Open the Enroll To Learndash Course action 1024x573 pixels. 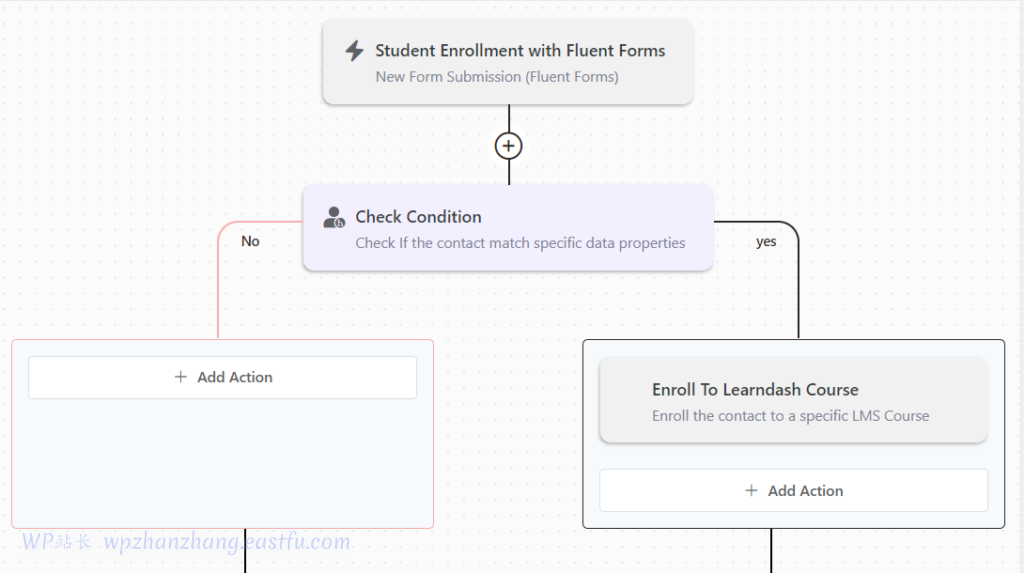click(755, 390)
